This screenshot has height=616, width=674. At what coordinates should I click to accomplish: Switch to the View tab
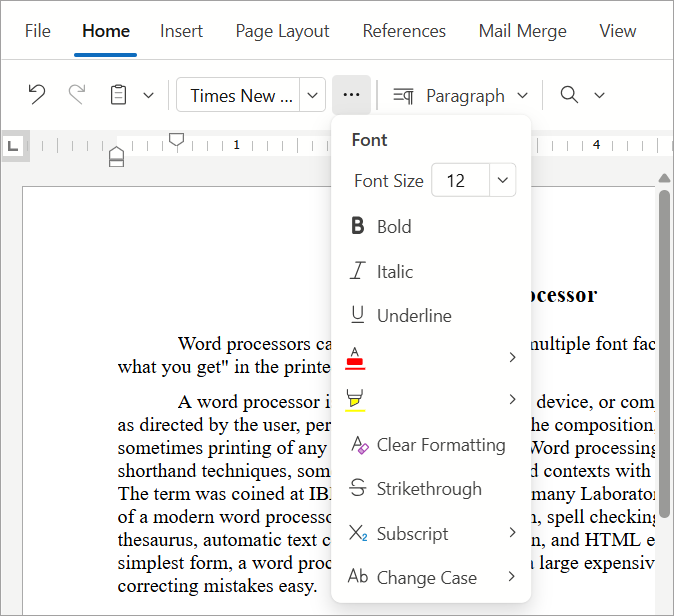(x=618, y=31)
